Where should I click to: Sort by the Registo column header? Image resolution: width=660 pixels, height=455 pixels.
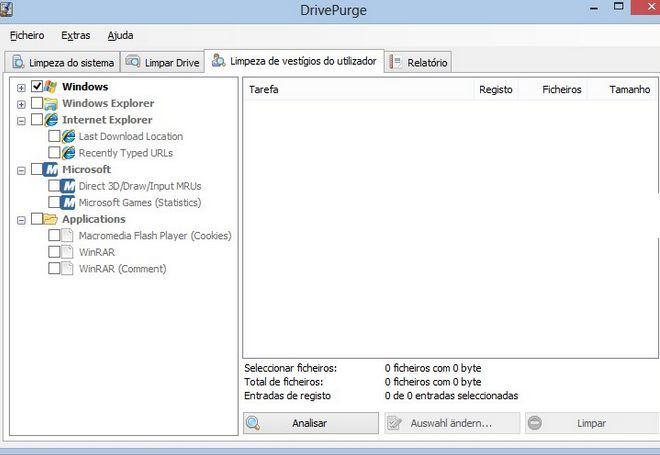496,90
